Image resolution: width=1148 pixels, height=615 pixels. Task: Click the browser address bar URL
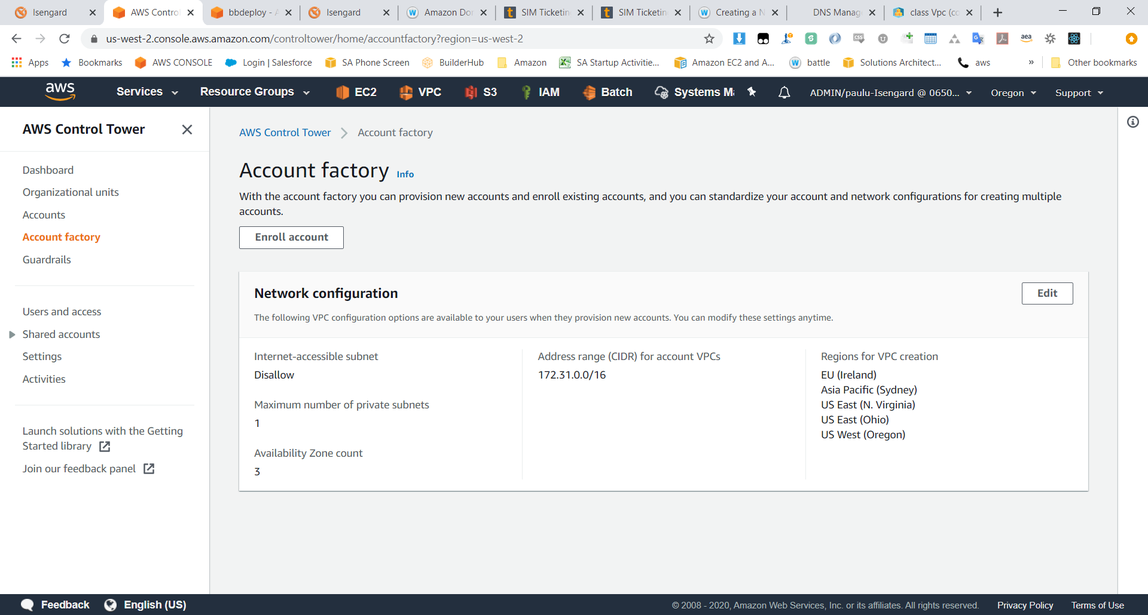[315, 39]
